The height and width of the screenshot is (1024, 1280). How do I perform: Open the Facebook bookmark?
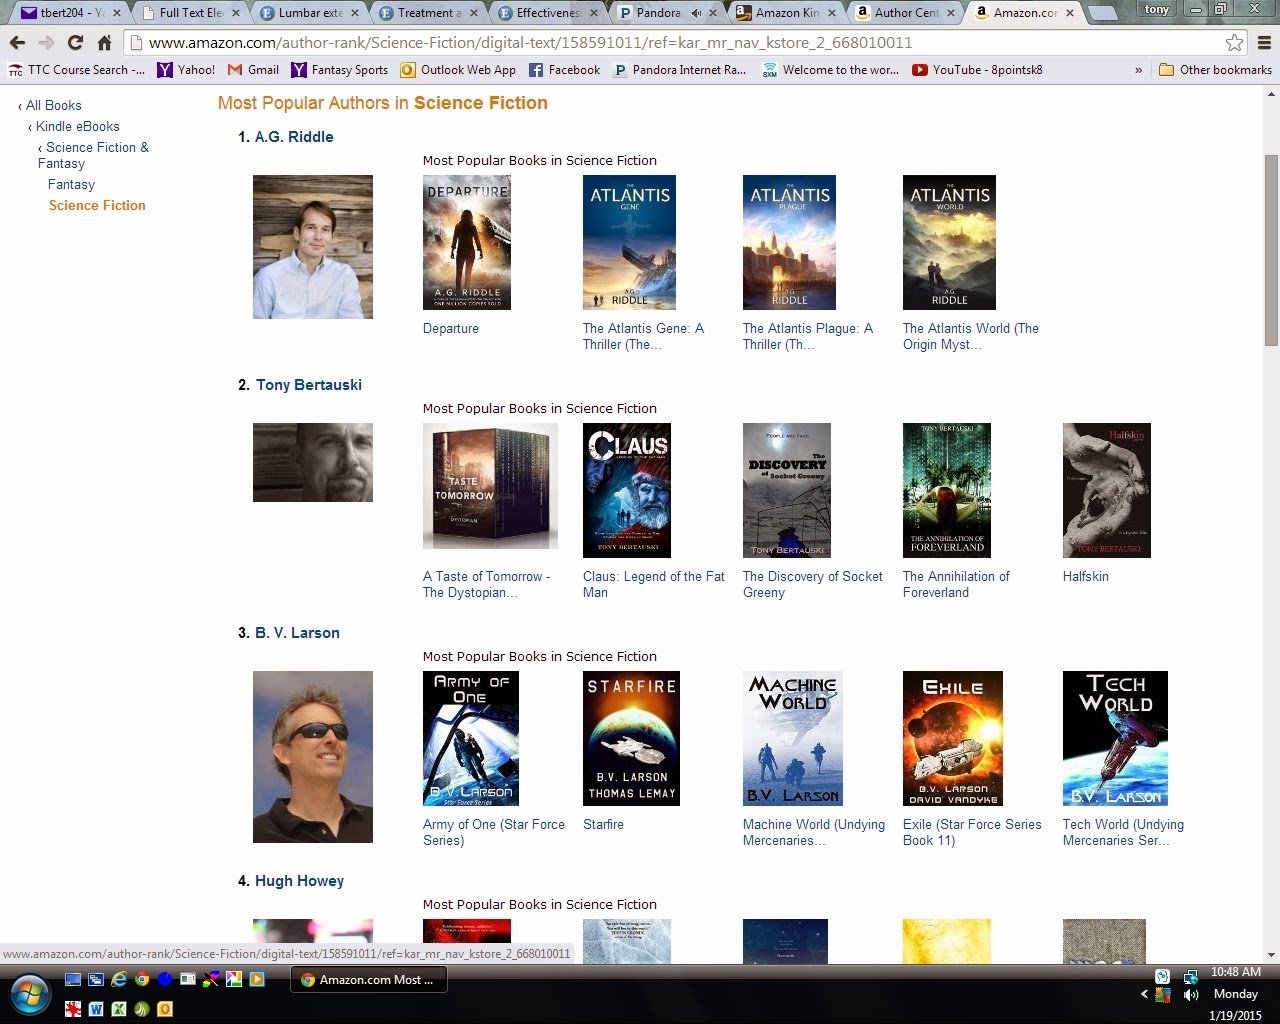coord(565,70)
